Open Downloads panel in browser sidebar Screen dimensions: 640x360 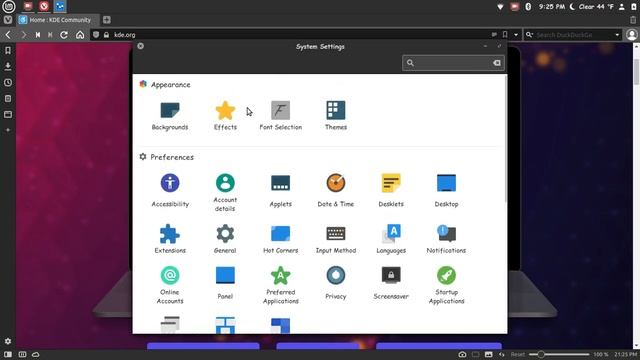pos(8,66)
